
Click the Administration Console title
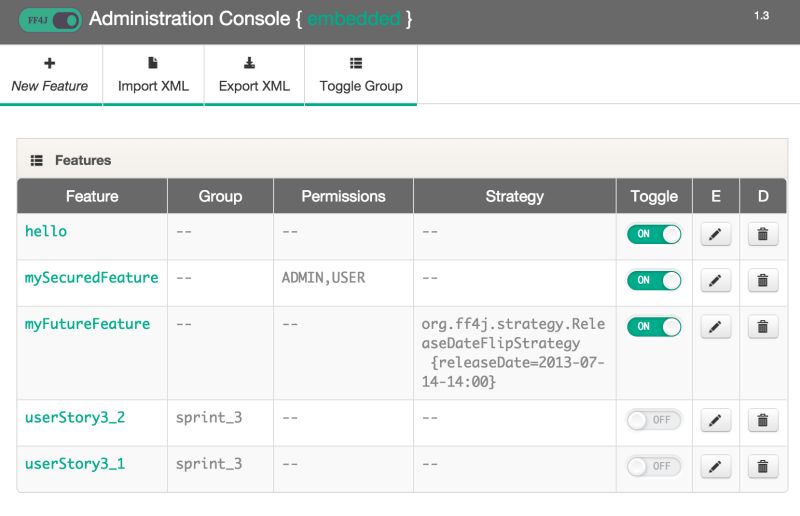coord(190,19)
